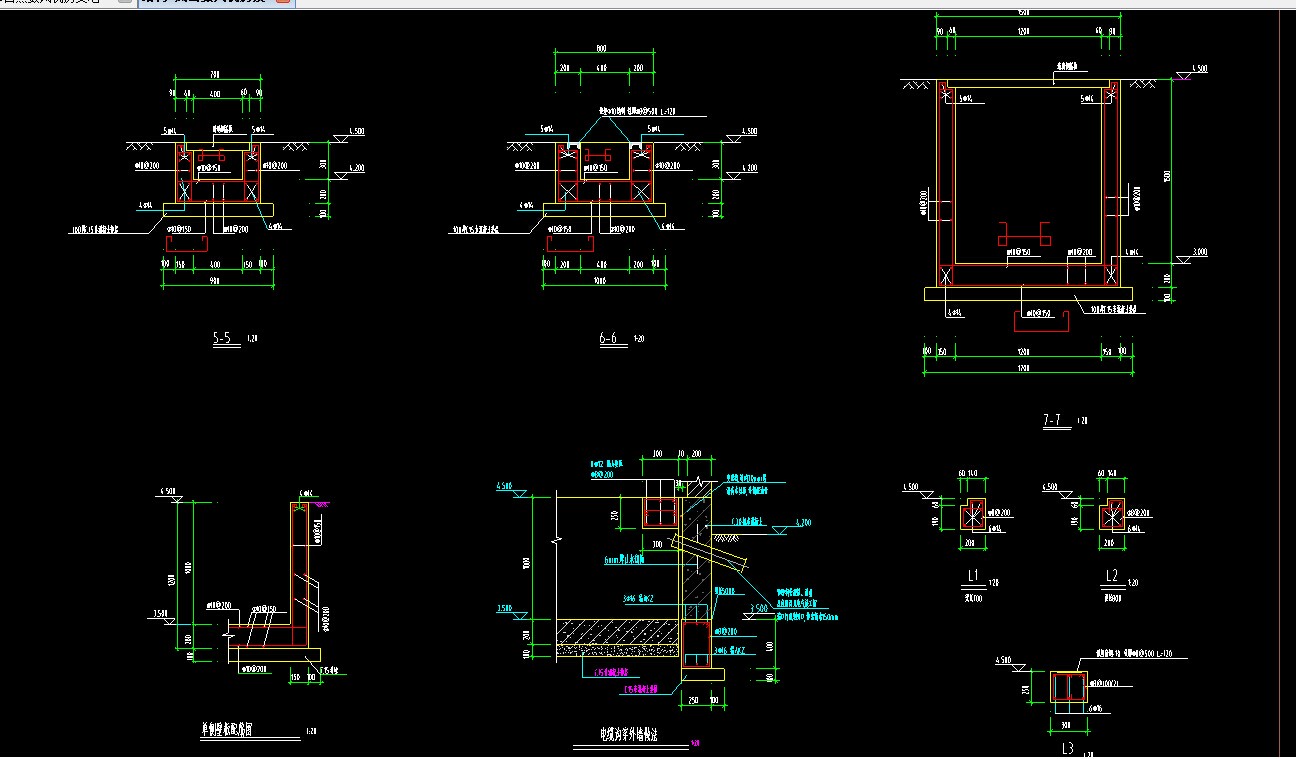The width and height of the screenshot is (1296, 759).
Task: Select the 7-7 section title label
Action: 1052,421
